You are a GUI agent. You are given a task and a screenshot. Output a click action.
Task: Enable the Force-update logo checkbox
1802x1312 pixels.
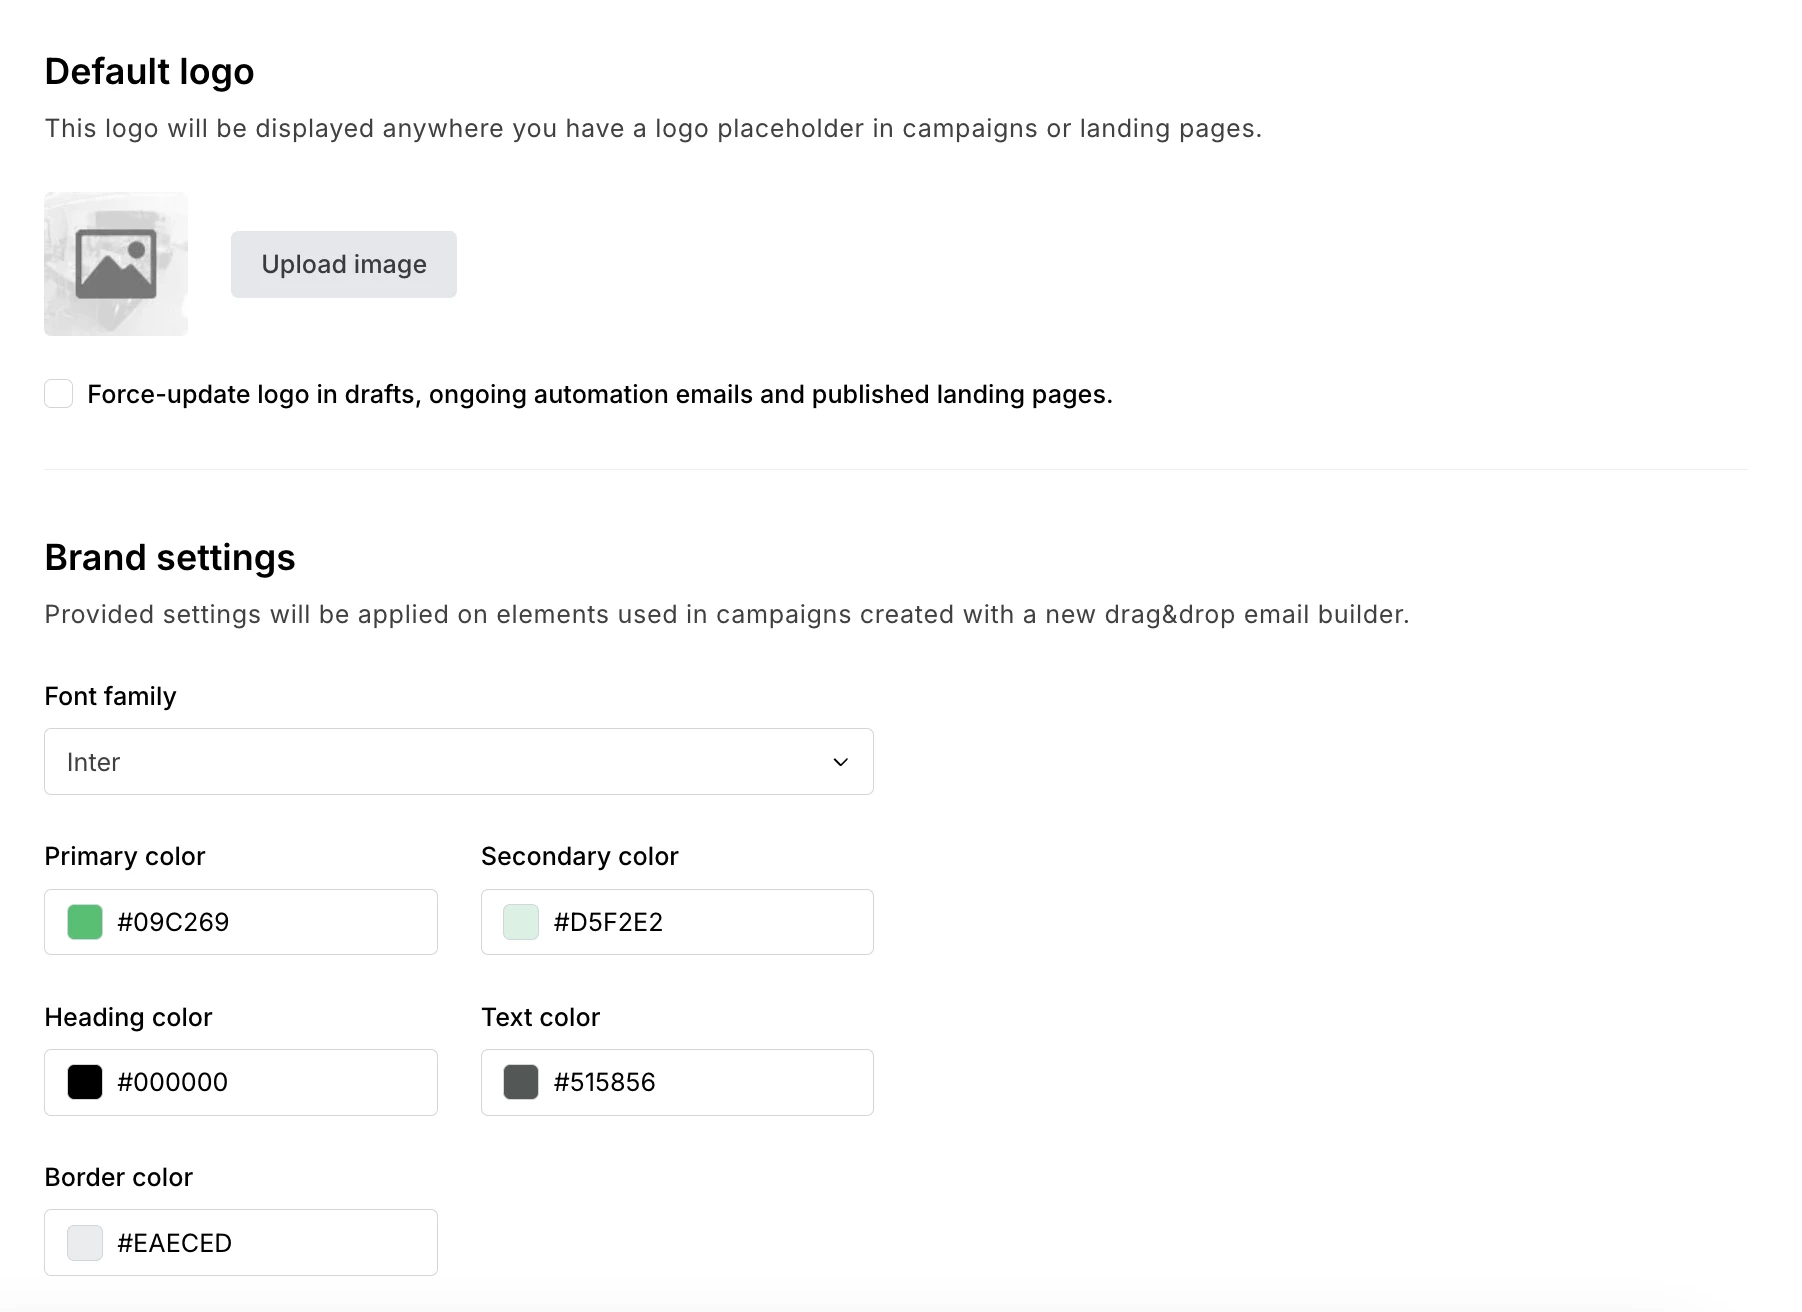tap(59, 394)
